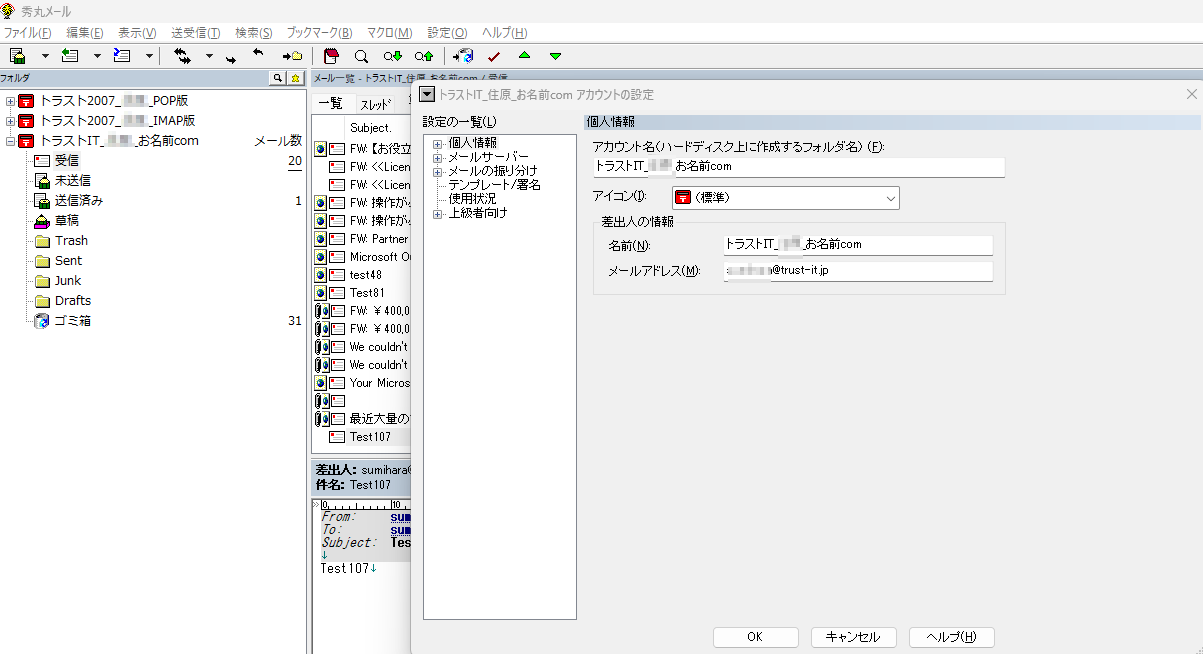
Task: Click the magnifying glass search toolbar icon
Action: (361, 56)
